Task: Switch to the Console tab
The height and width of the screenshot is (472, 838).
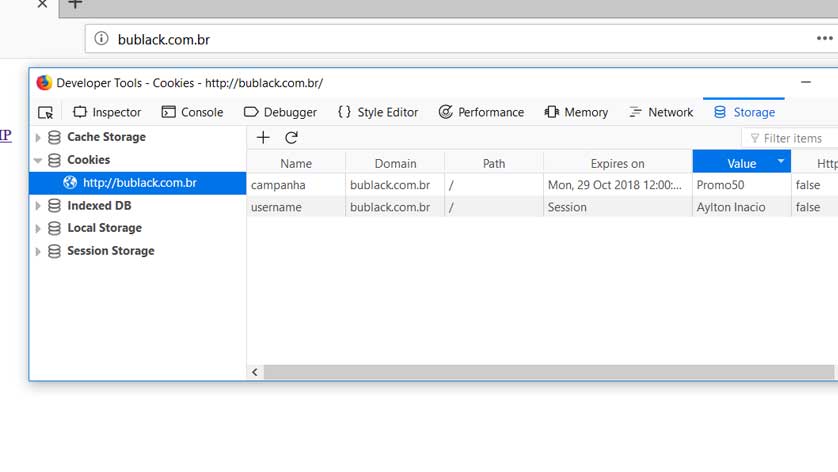Action: point(192,112)
